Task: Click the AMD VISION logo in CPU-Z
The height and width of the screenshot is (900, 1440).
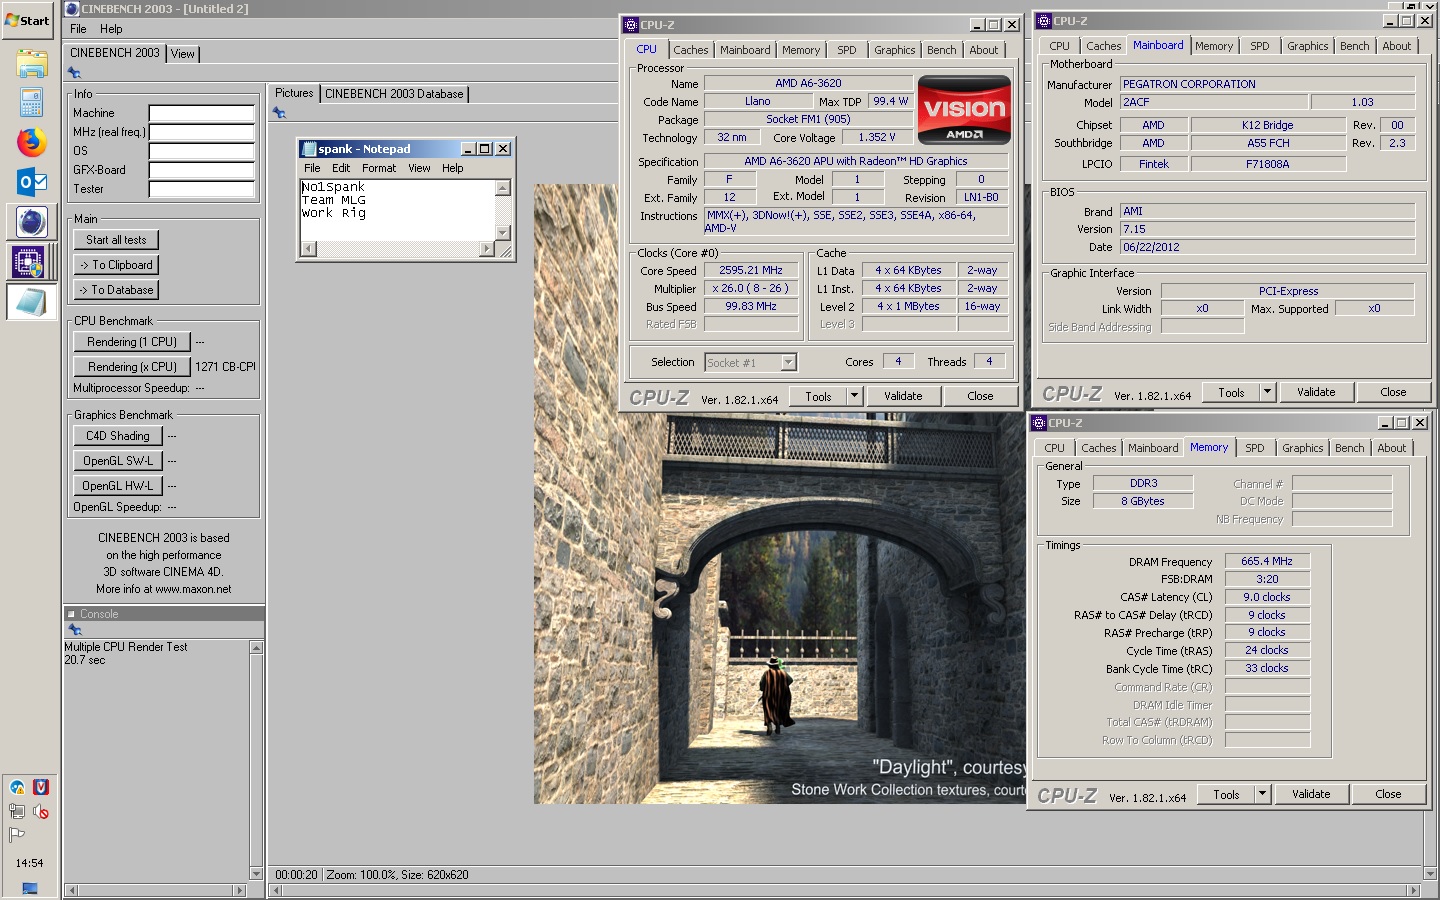Action: click(x=964, y=110)
